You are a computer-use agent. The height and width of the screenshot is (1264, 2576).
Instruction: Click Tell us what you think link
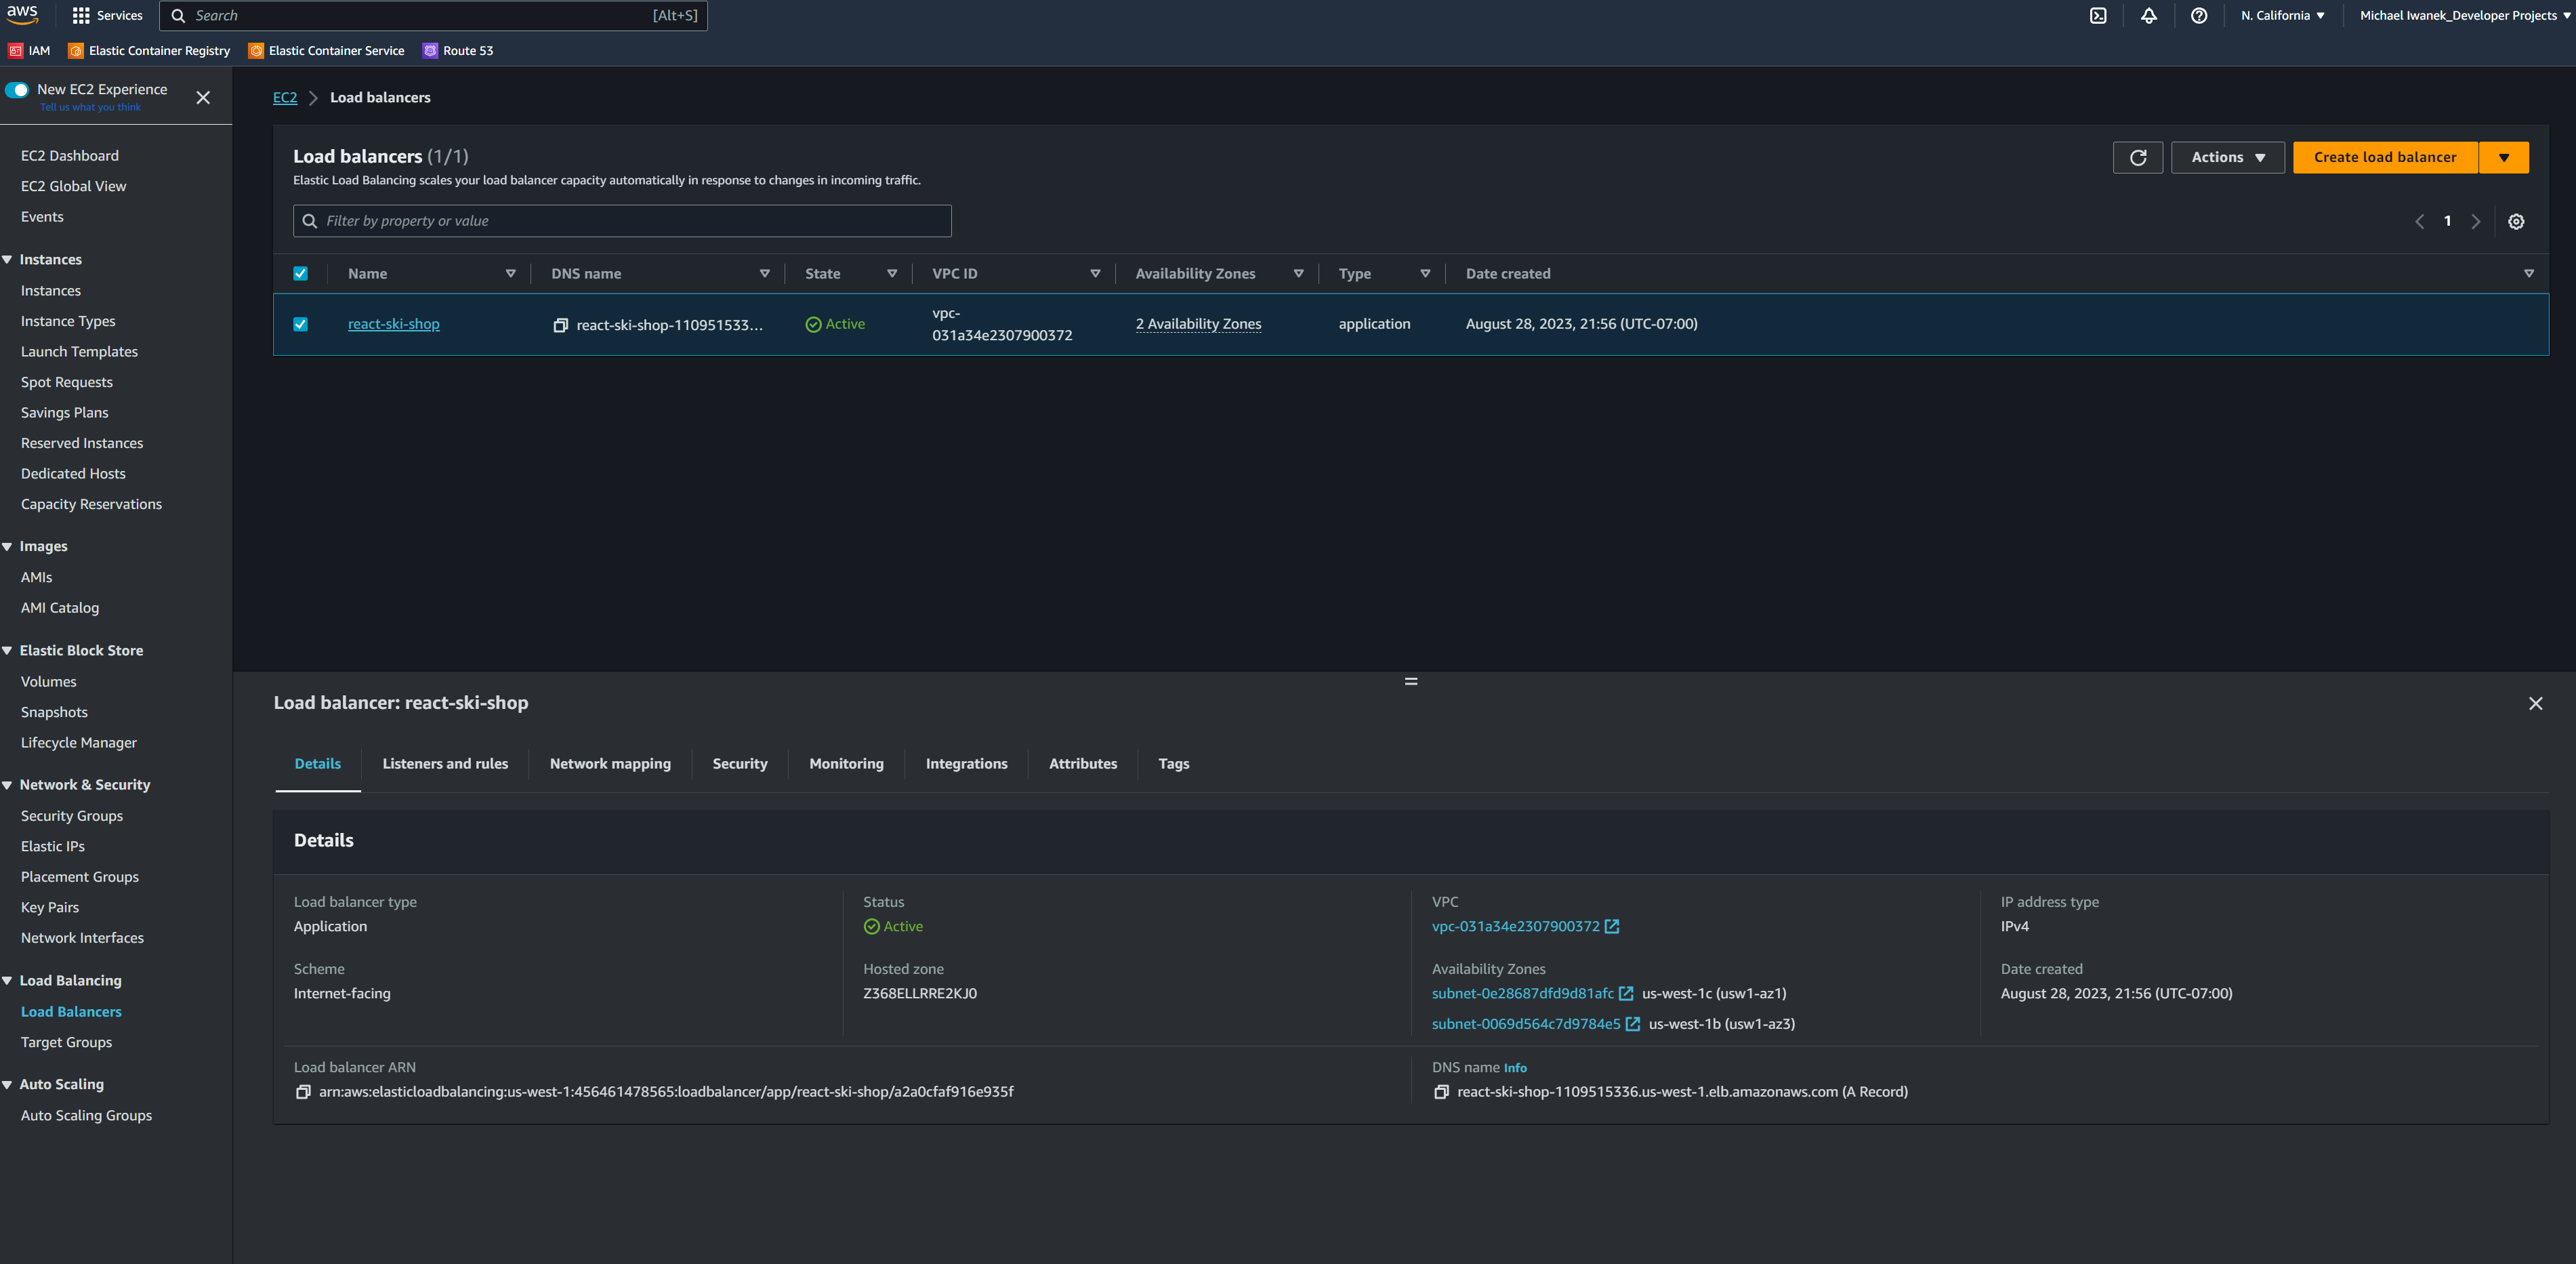pyautogui.click(x=90, y=107)
